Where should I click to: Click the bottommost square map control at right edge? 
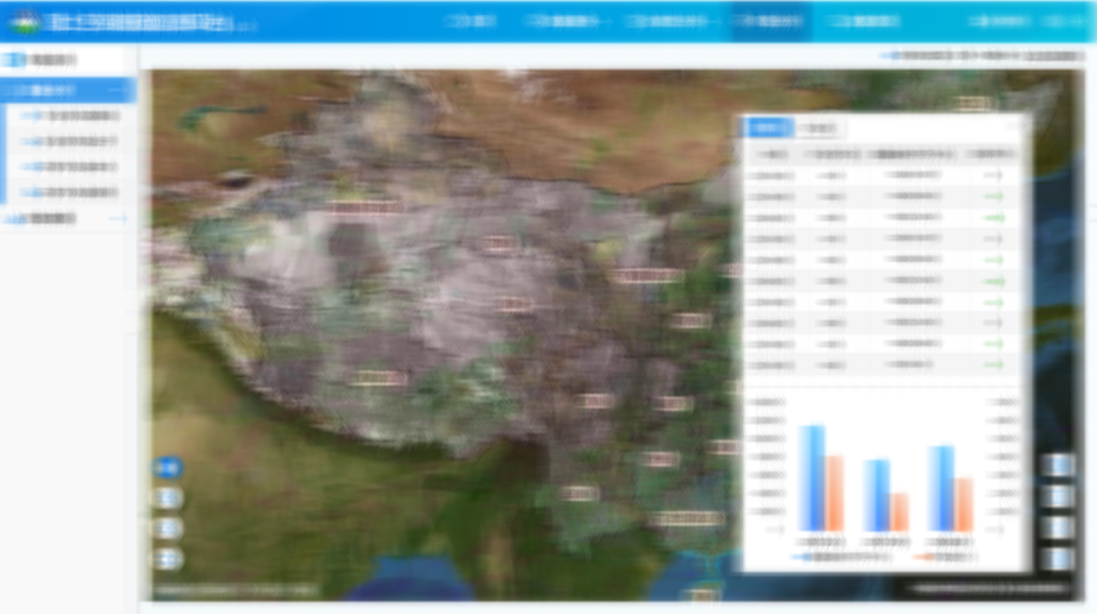[1057, 559]
